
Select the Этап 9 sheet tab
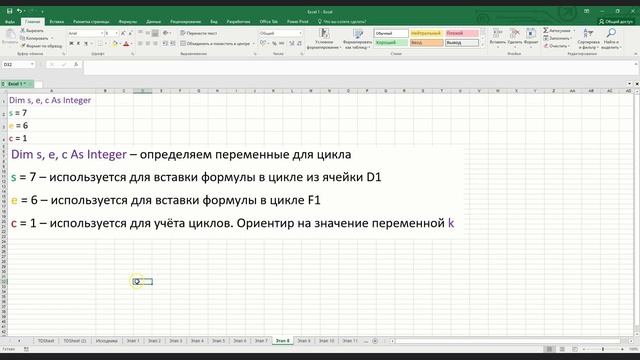click(x=304, y=340)
